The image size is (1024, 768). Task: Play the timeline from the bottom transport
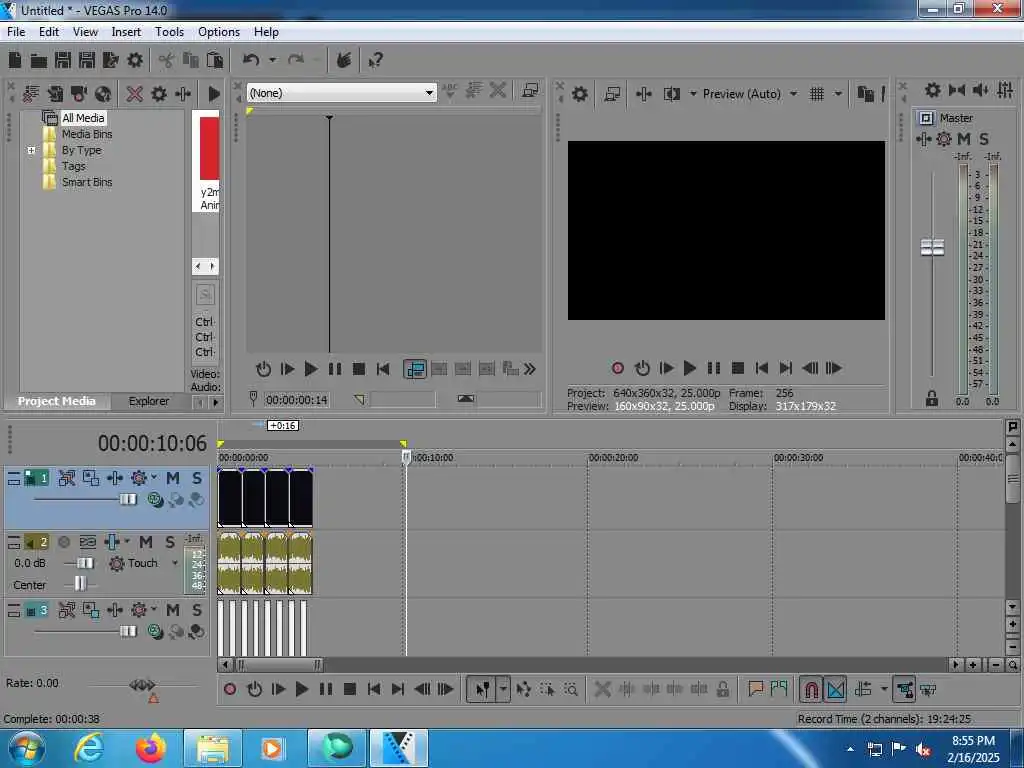[x=302, y=689]
